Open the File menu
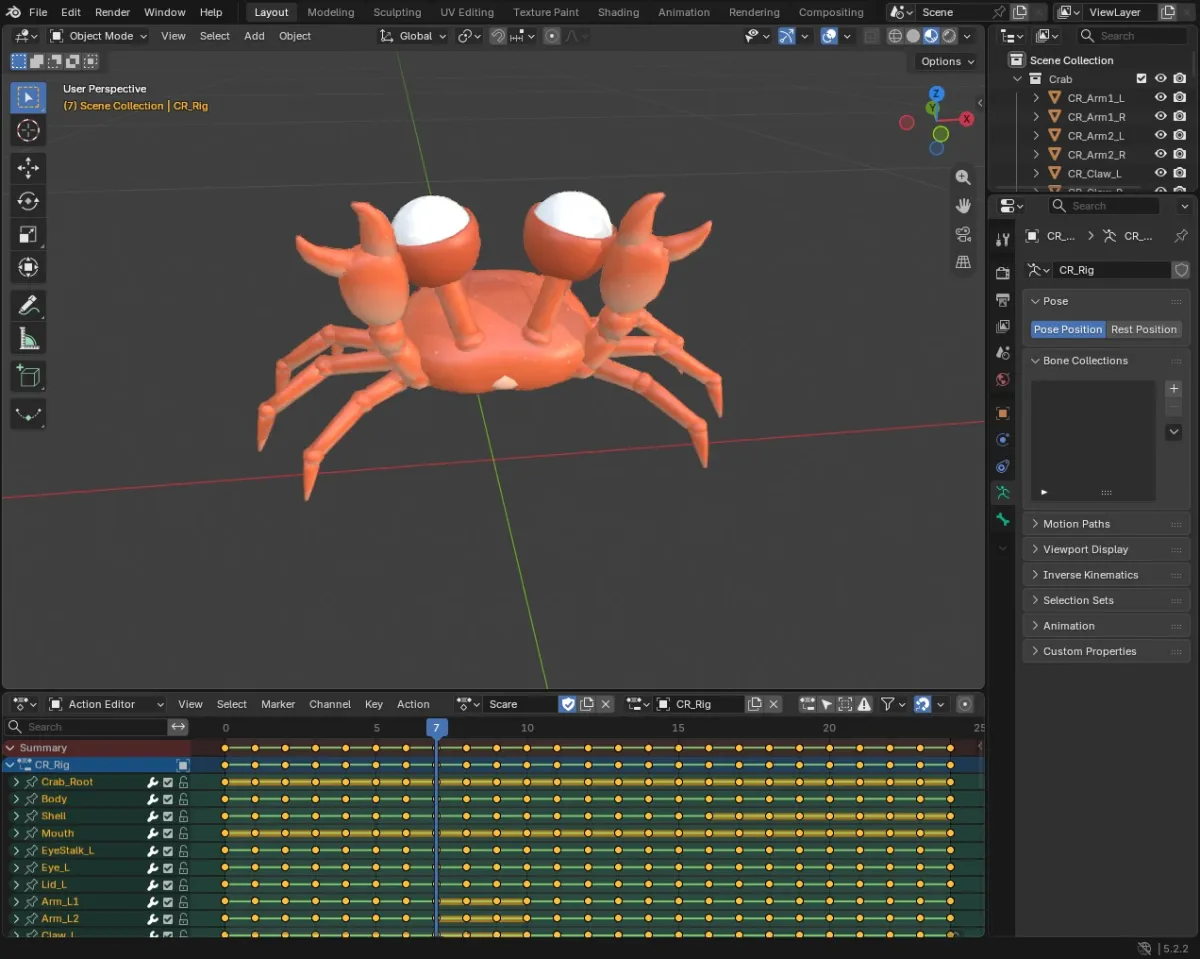Viewport: 1200px width, 959px height. click(x=38, y=12)
